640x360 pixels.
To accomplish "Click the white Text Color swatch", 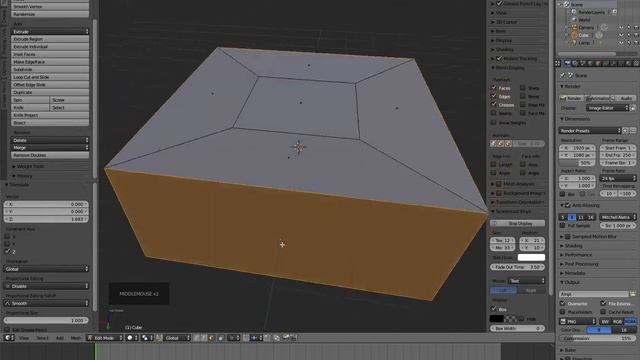I will click(531, 257).
